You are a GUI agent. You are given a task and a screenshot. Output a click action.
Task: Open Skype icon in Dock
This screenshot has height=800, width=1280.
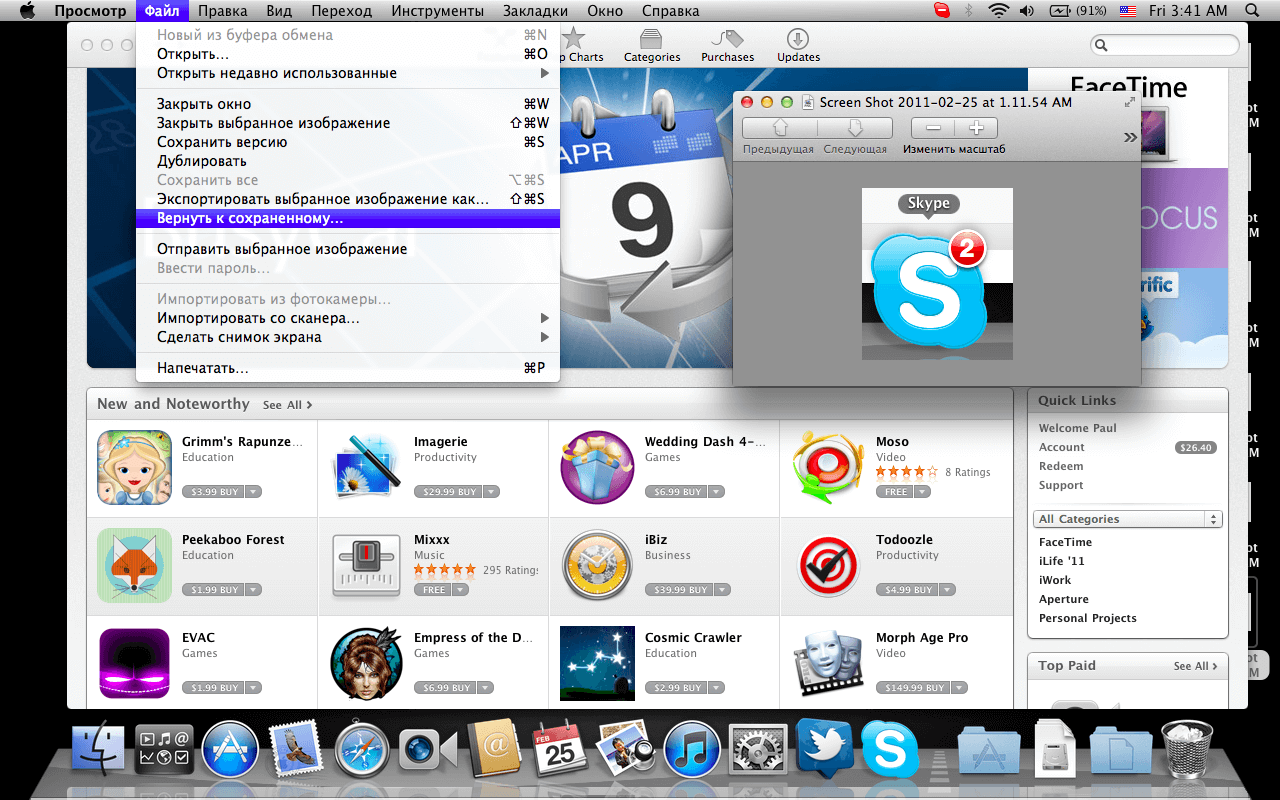coord(890,750)
